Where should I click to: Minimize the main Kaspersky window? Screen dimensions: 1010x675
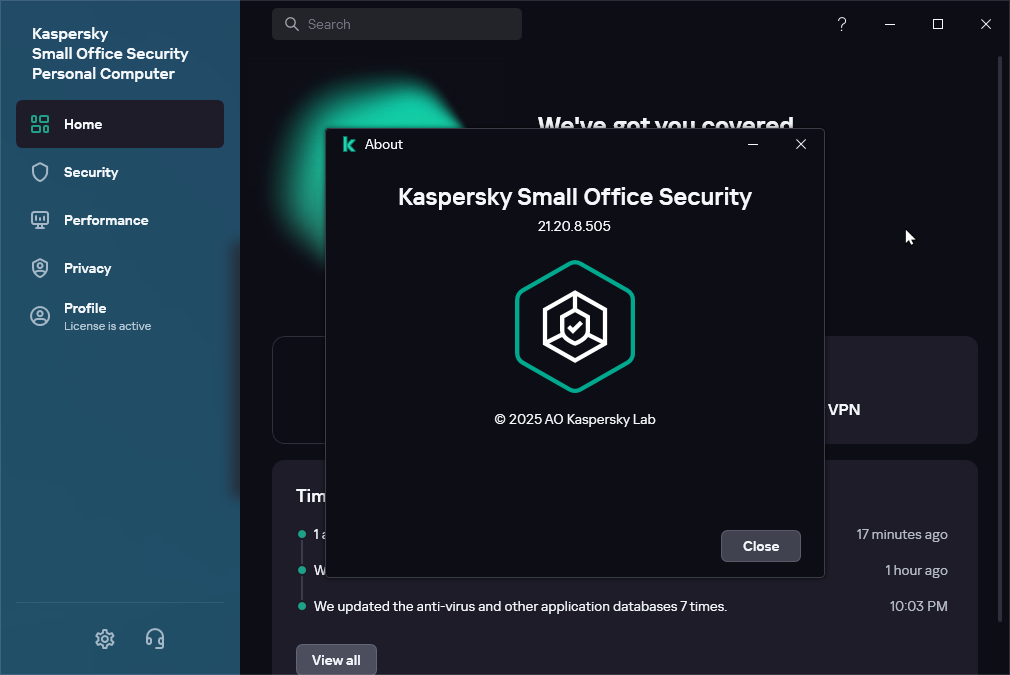click(x=890, y=24)
